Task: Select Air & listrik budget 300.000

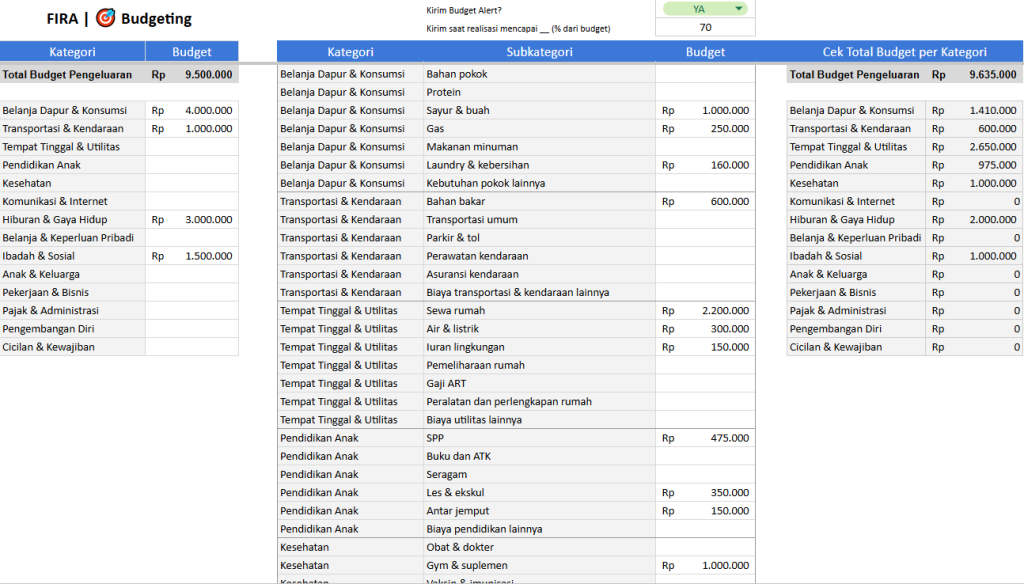Action: (x=705, y=329)
